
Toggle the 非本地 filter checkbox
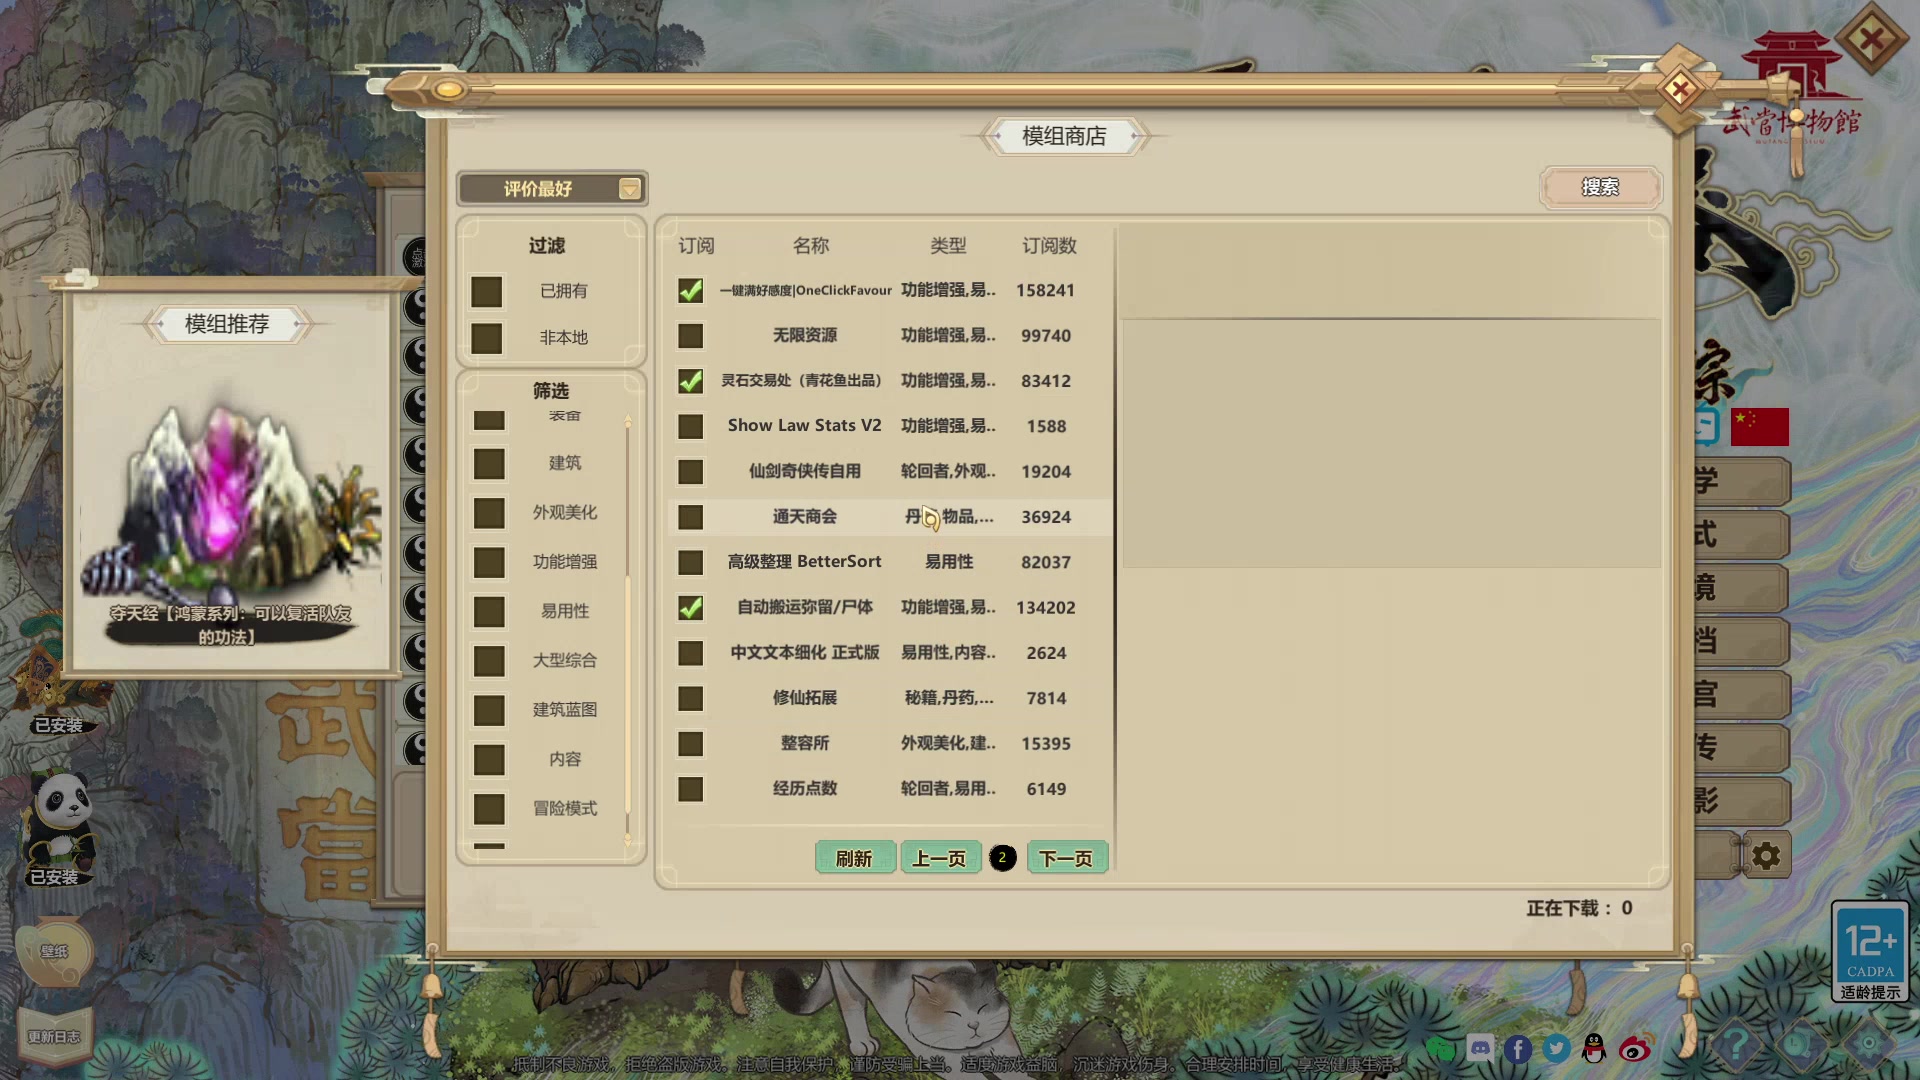[x=487, y=338]
